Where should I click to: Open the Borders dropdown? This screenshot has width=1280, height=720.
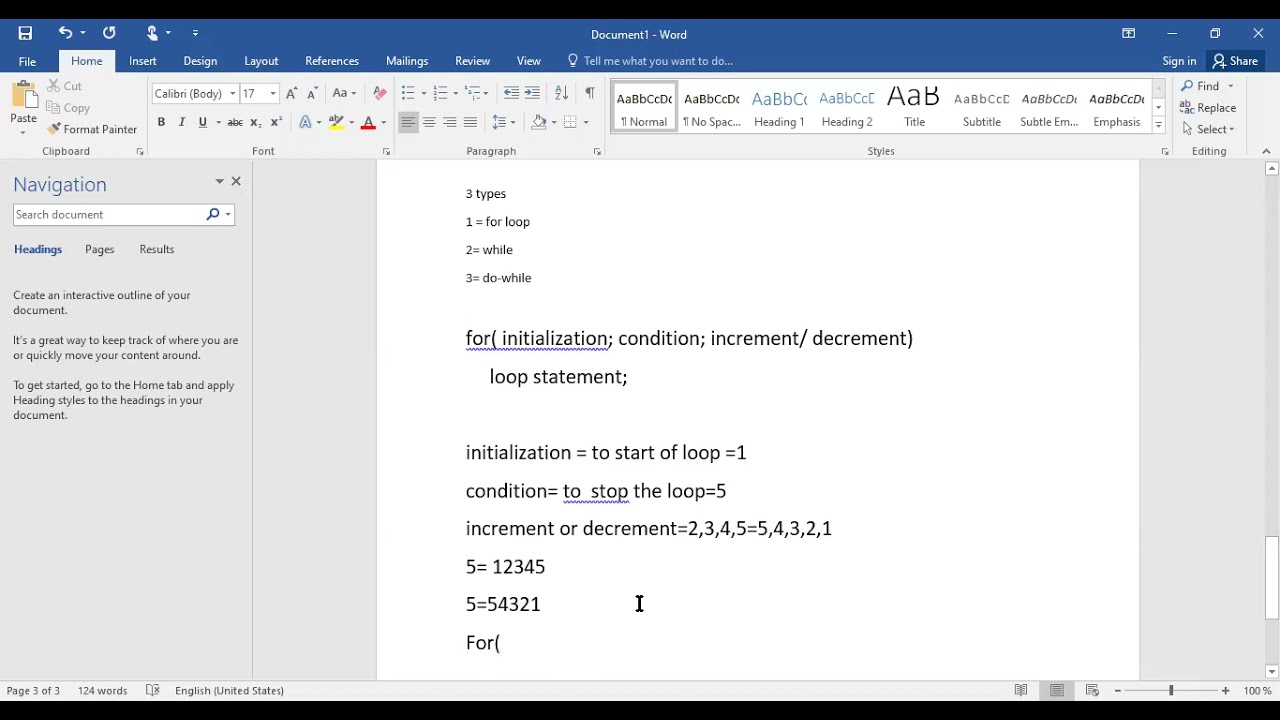click(x=586, y=122)
